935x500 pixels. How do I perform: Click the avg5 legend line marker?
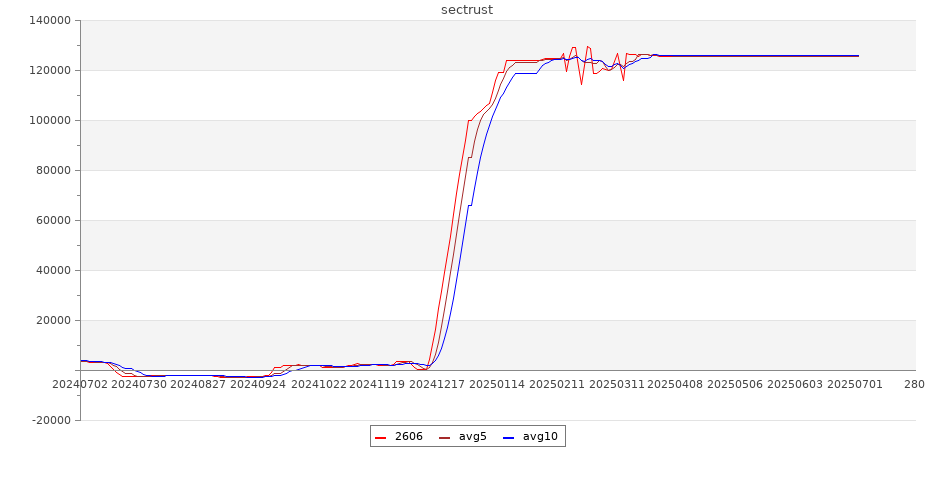tap(445, 437)
